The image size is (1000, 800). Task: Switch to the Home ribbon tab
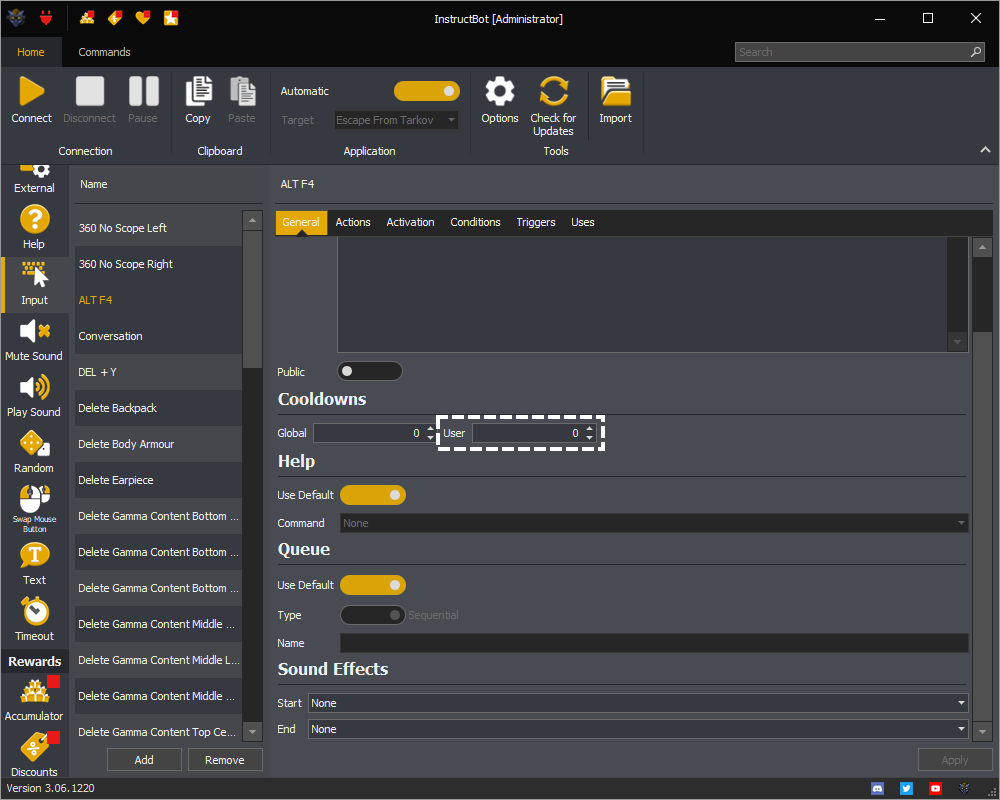[31, 52]
